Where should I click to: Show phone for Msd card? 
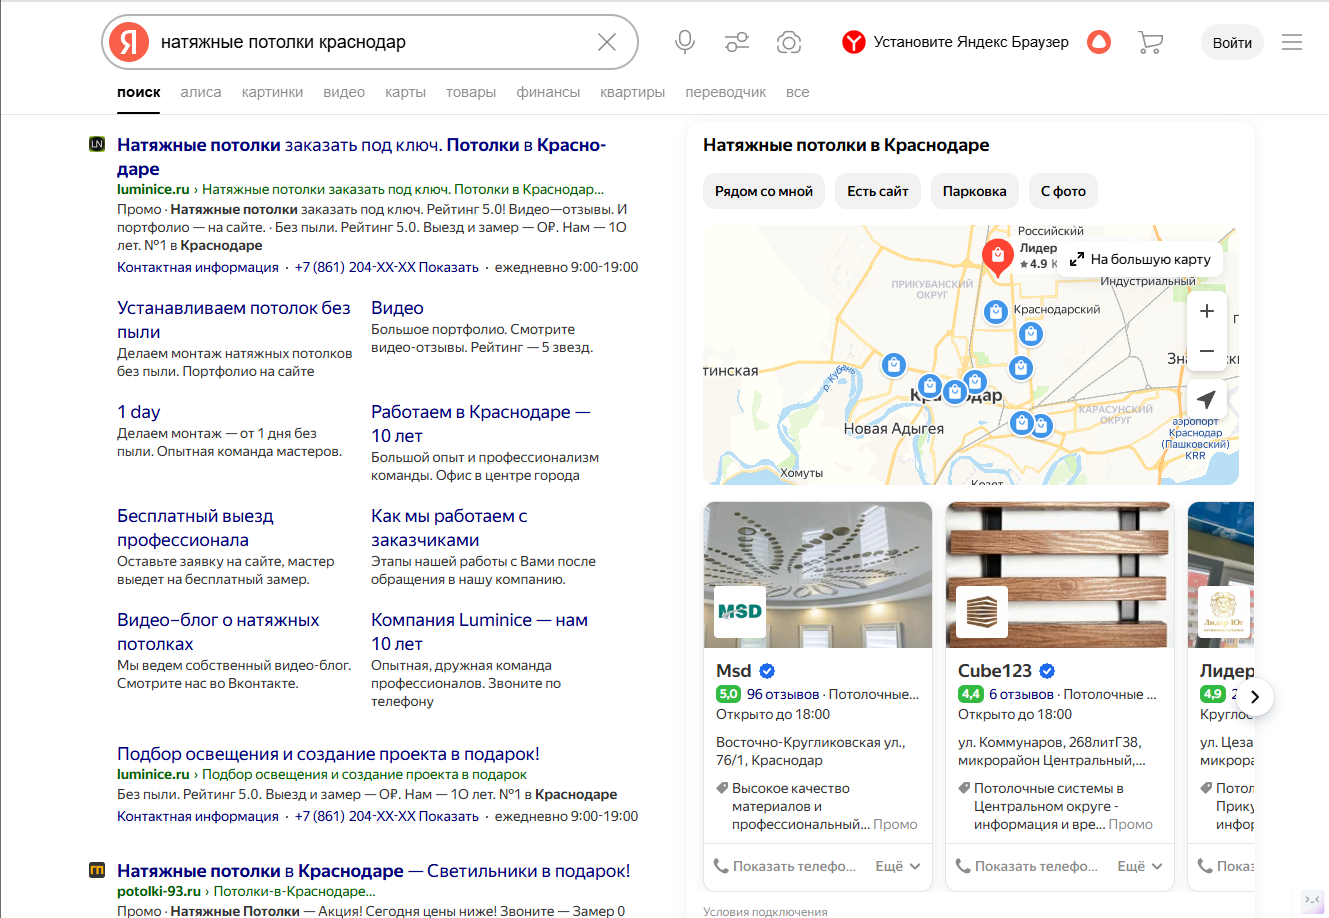[x=785, y=866]
